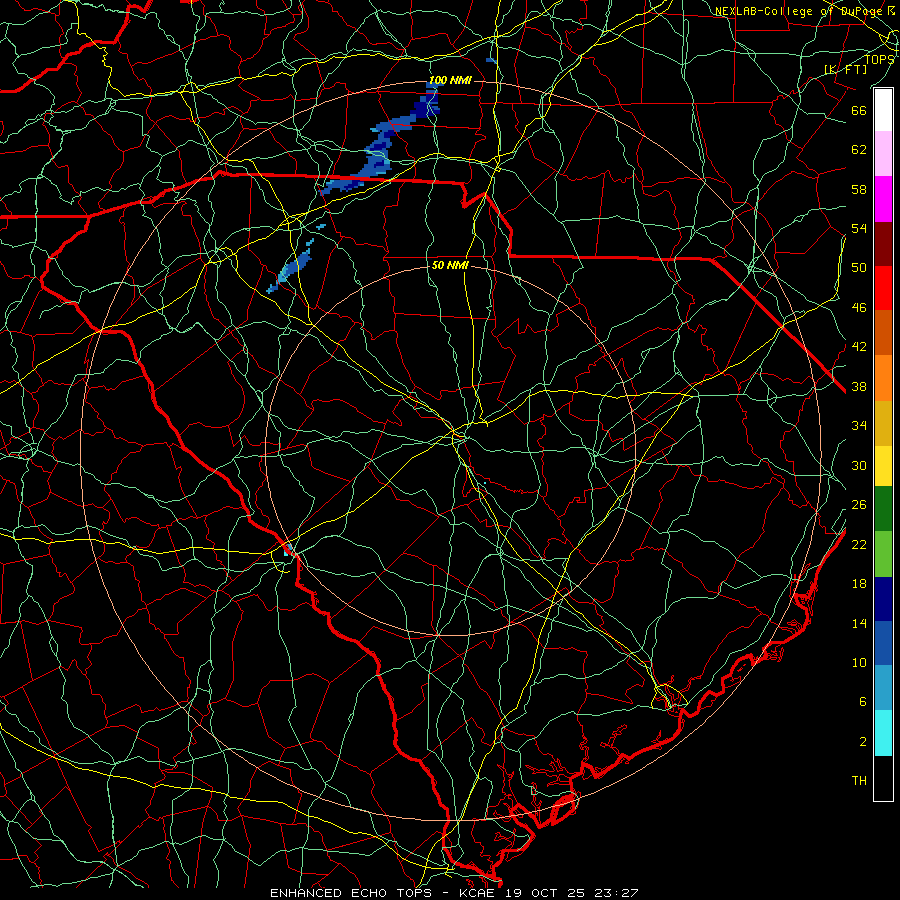Click the '50 NMI' range ring label
This screenshot has height=900, width=900.
point(450,265)
